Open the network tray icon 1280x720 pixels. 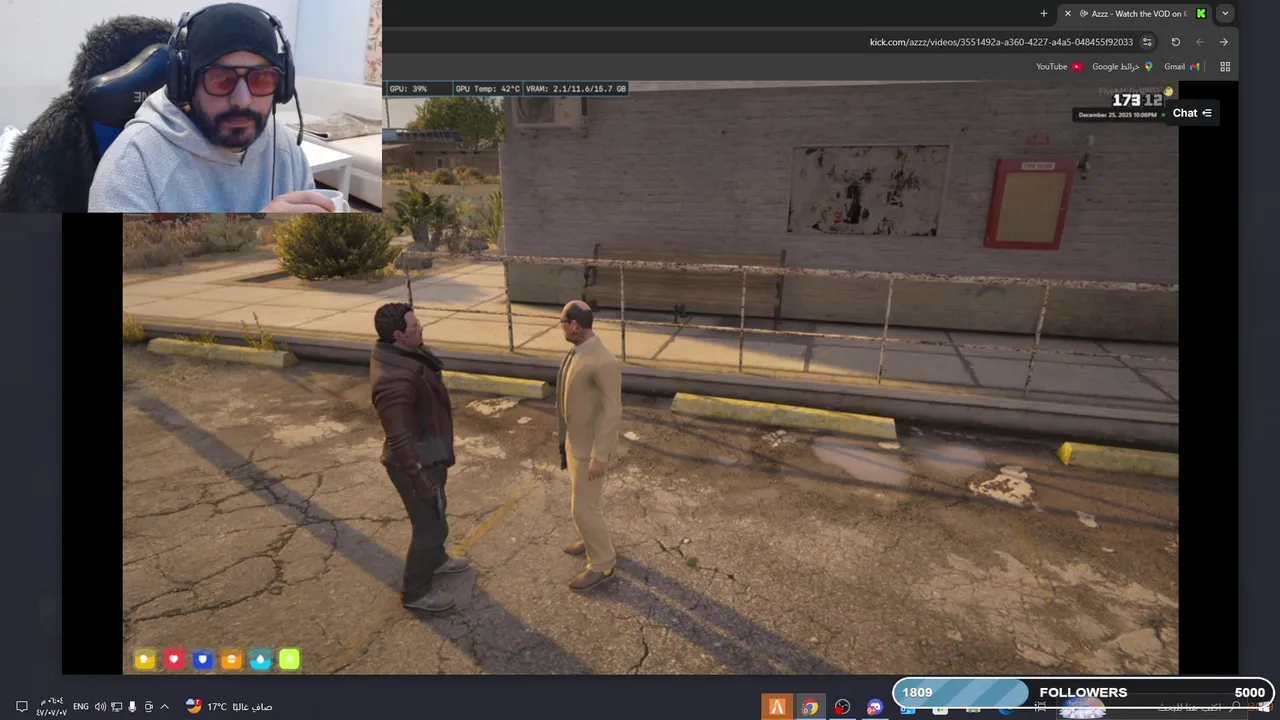click(116, 706)
